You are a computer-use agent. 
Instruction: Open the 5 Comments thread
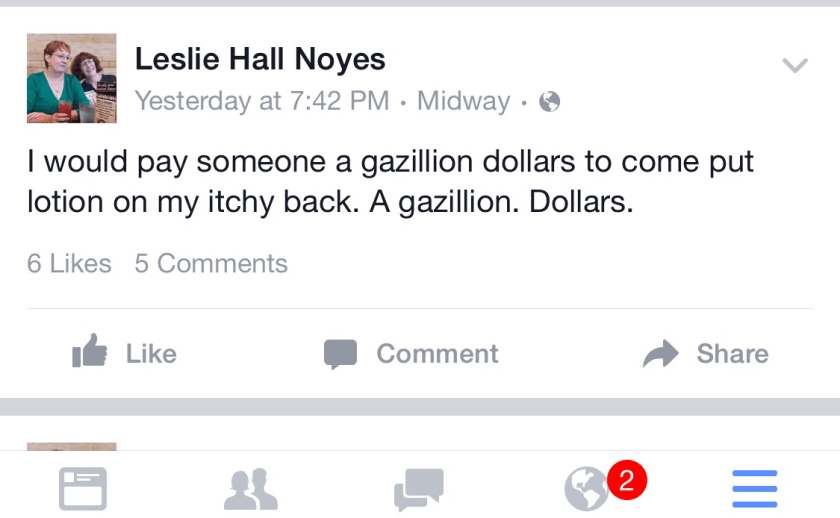pos(211,263)
